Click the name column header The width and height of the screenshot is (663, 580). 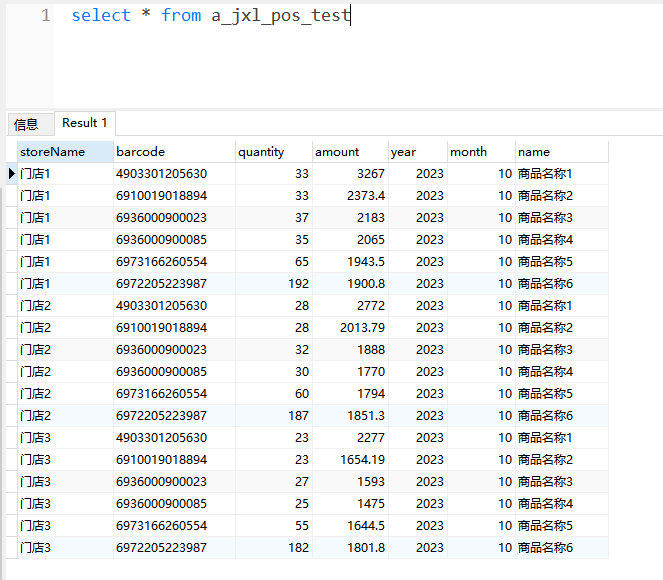click(x=562, y=152)
